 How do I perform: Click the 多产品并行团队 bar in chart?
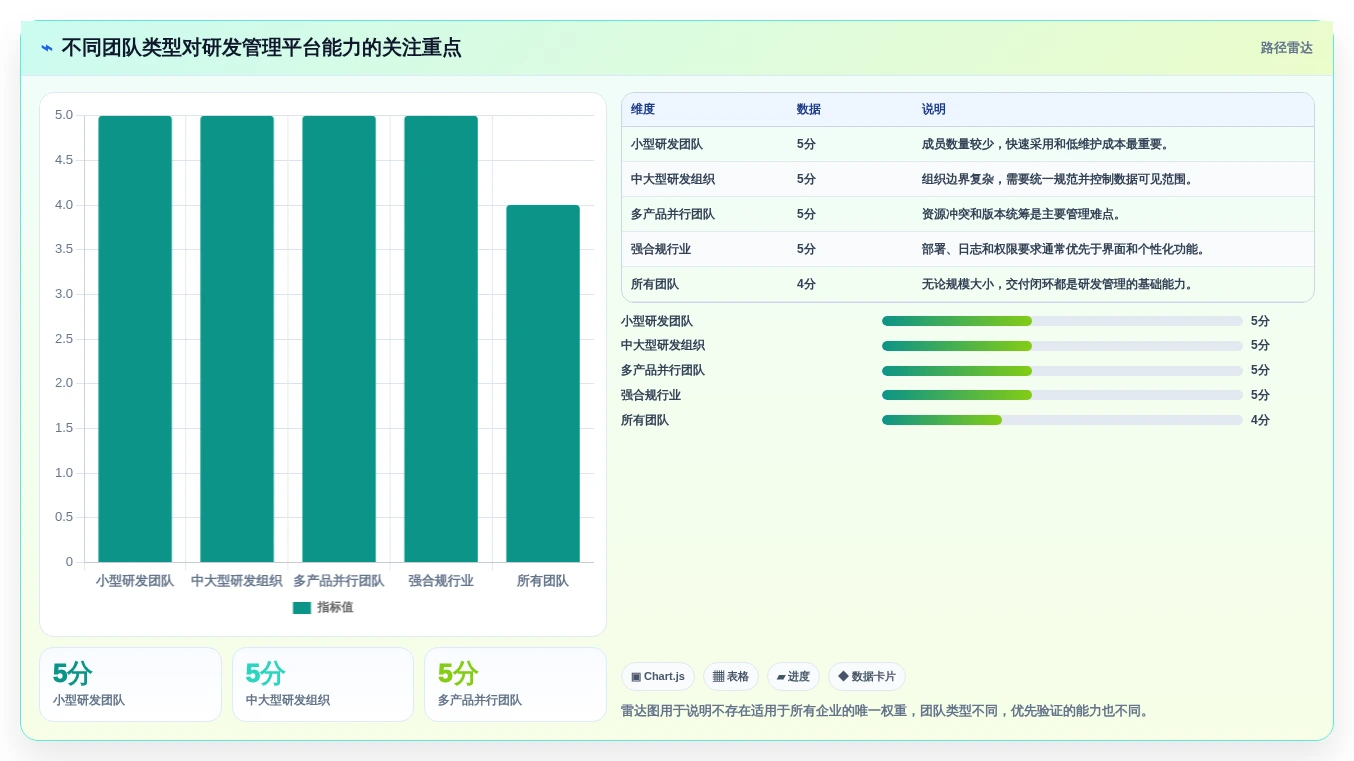(x=339, y=339)
